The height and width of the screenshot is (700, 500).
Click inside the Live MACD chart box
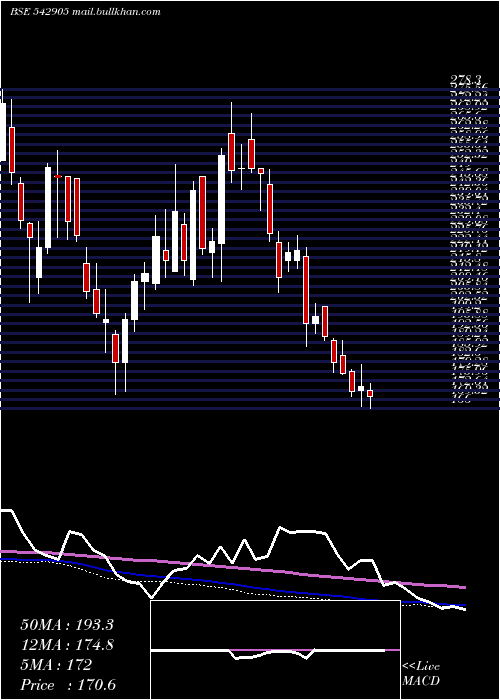(x=275, y=650)
